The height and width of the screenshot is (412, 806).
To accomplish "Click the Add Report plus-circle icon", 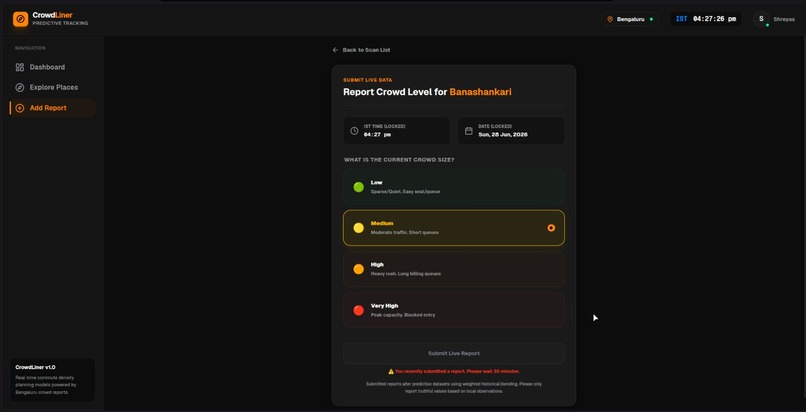I will tap(20, 108).
